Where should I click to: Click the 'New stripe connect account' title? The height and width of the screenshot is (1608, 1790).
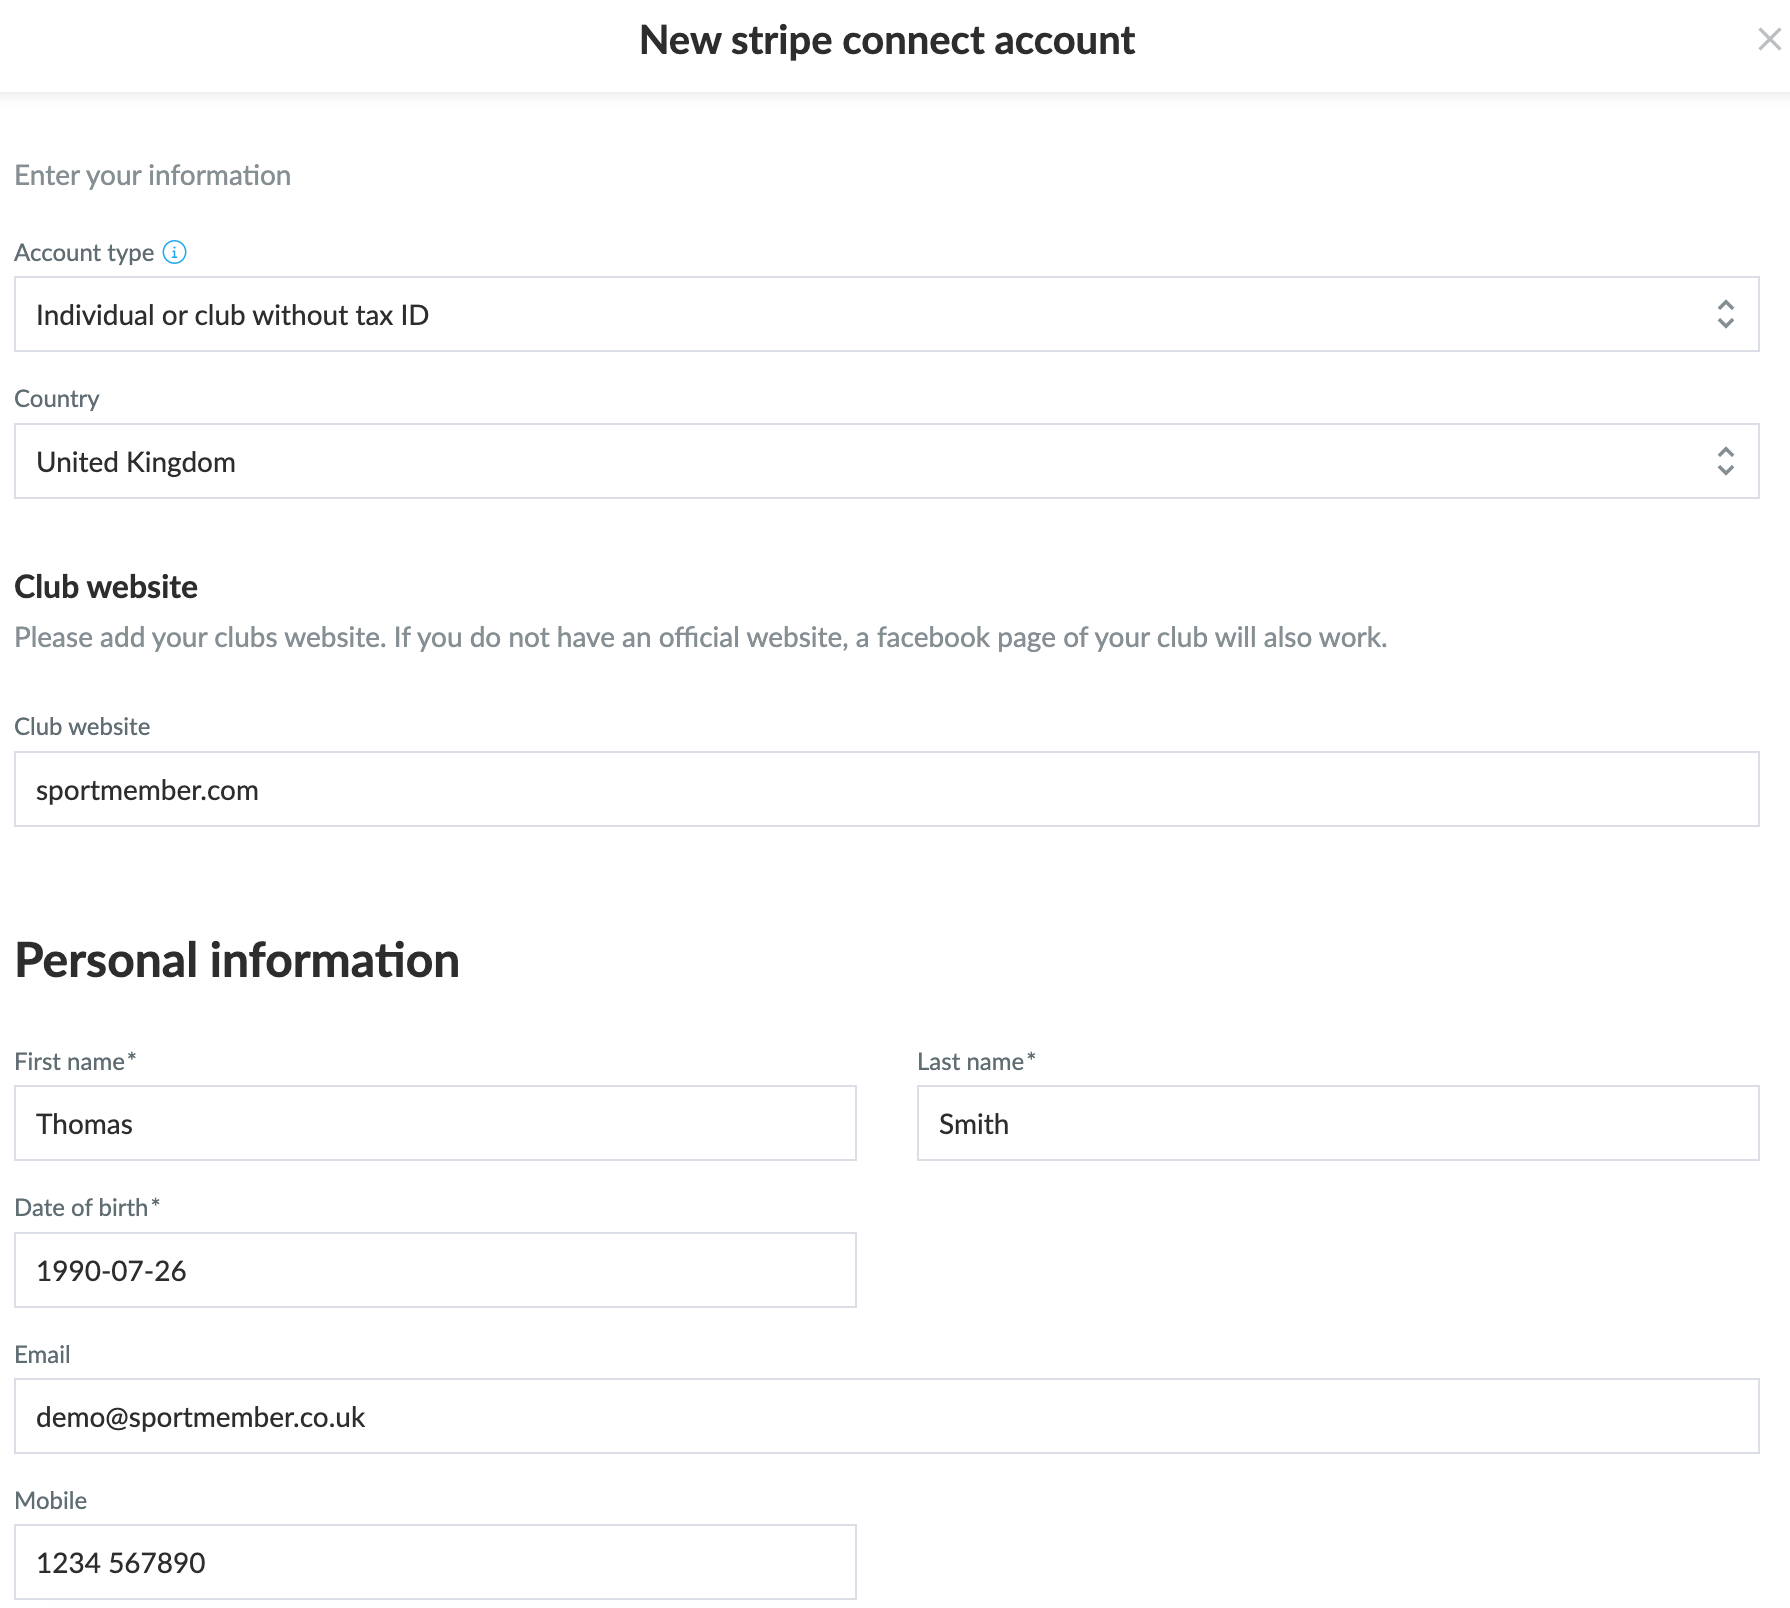pos(887,40)
